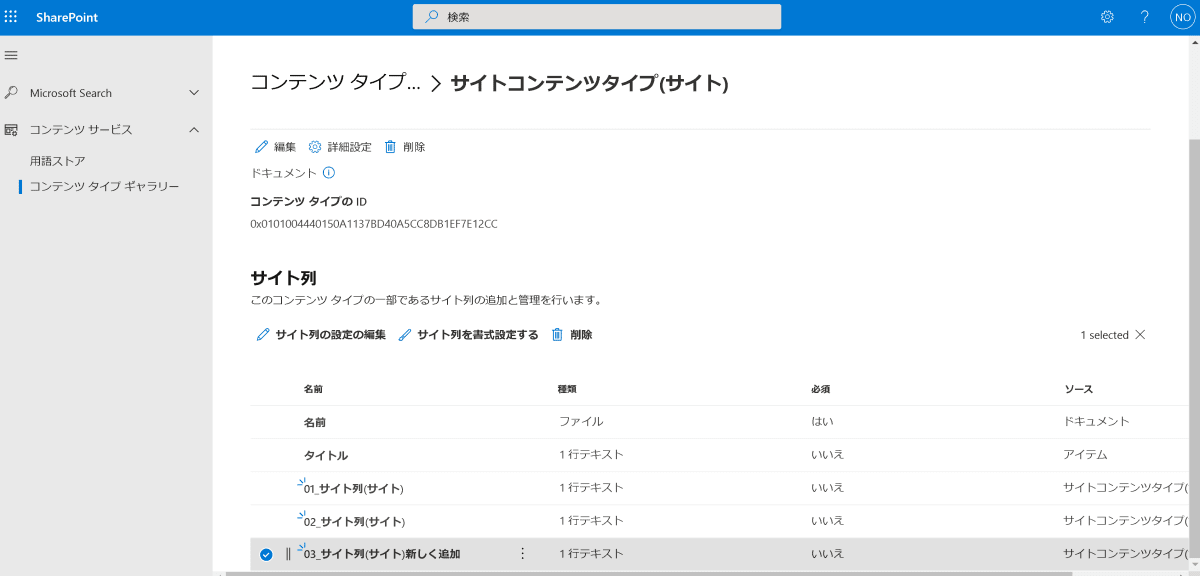Click ドキュメント in the ソース column
This screenshot has height=576, width=1200.
click(1097, 422)
